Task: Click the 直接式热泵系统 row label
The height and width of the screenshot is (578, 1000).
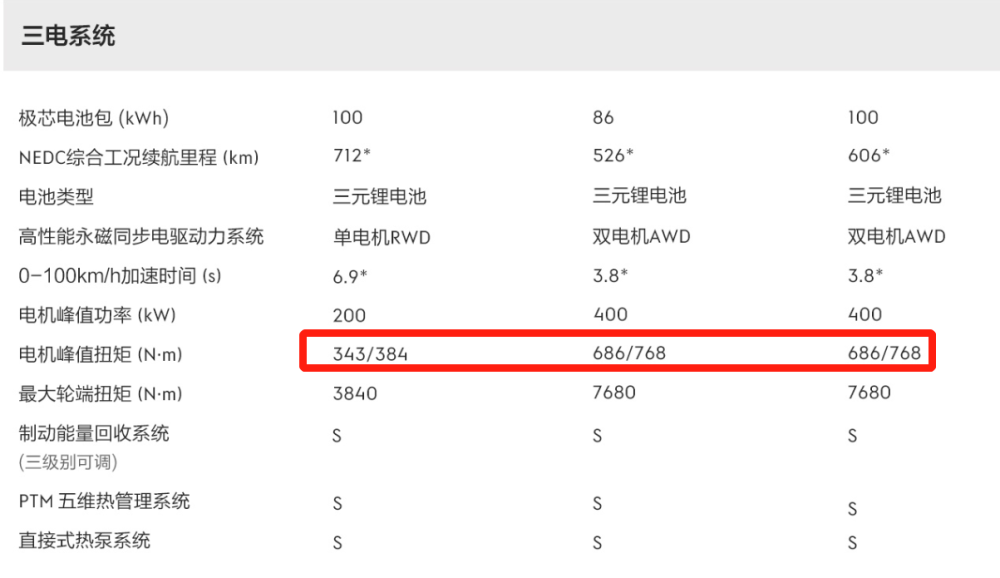Action: tap(84, 541)
